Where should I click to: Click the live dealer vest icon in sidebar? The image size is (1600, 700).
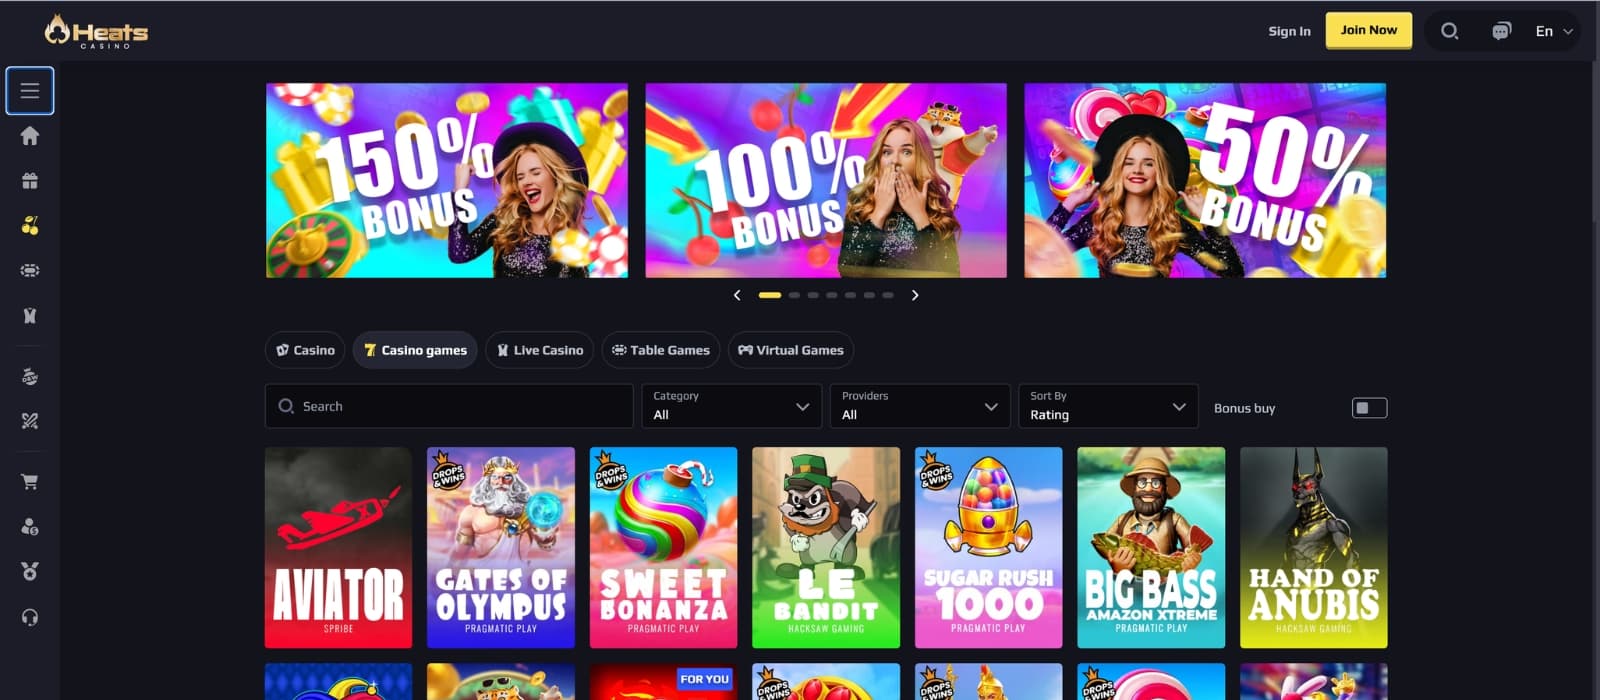click(x=30, y=316)
